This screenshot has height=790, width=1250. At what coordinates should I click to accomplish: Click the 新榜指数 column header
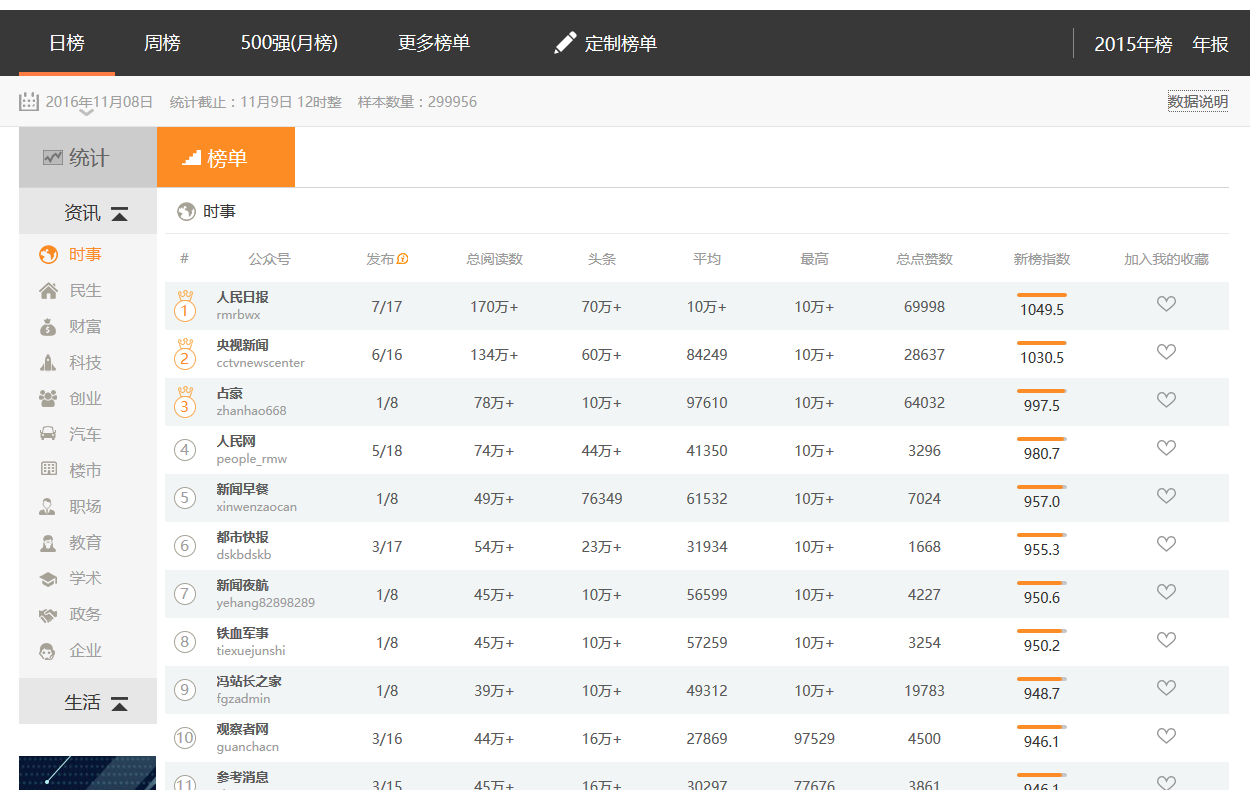coord(1042,259)
